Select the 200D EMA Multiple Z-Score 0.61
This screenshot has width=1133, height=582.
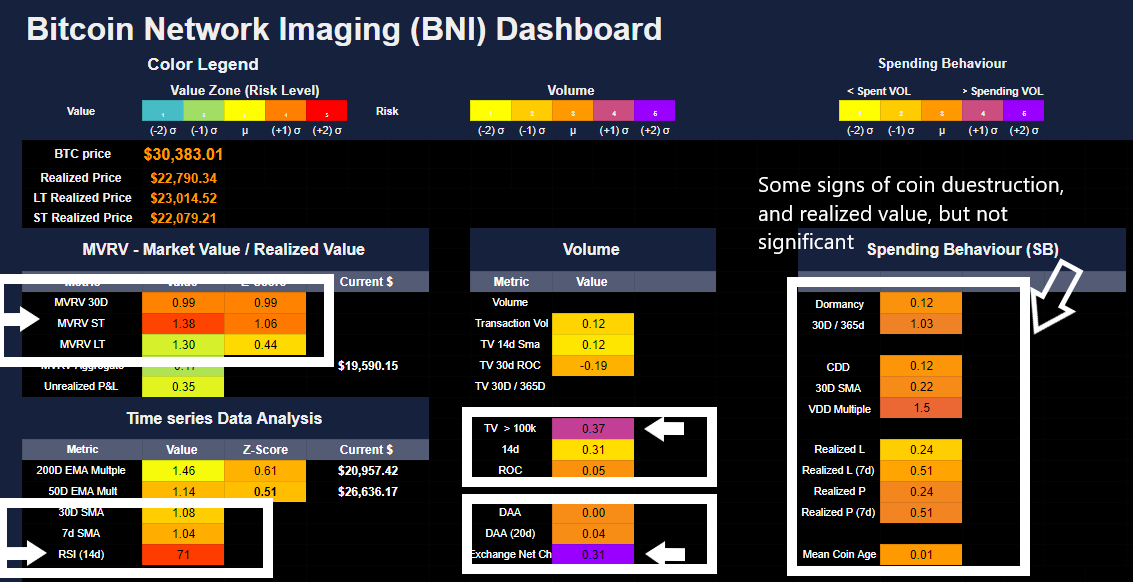(265, 471)
